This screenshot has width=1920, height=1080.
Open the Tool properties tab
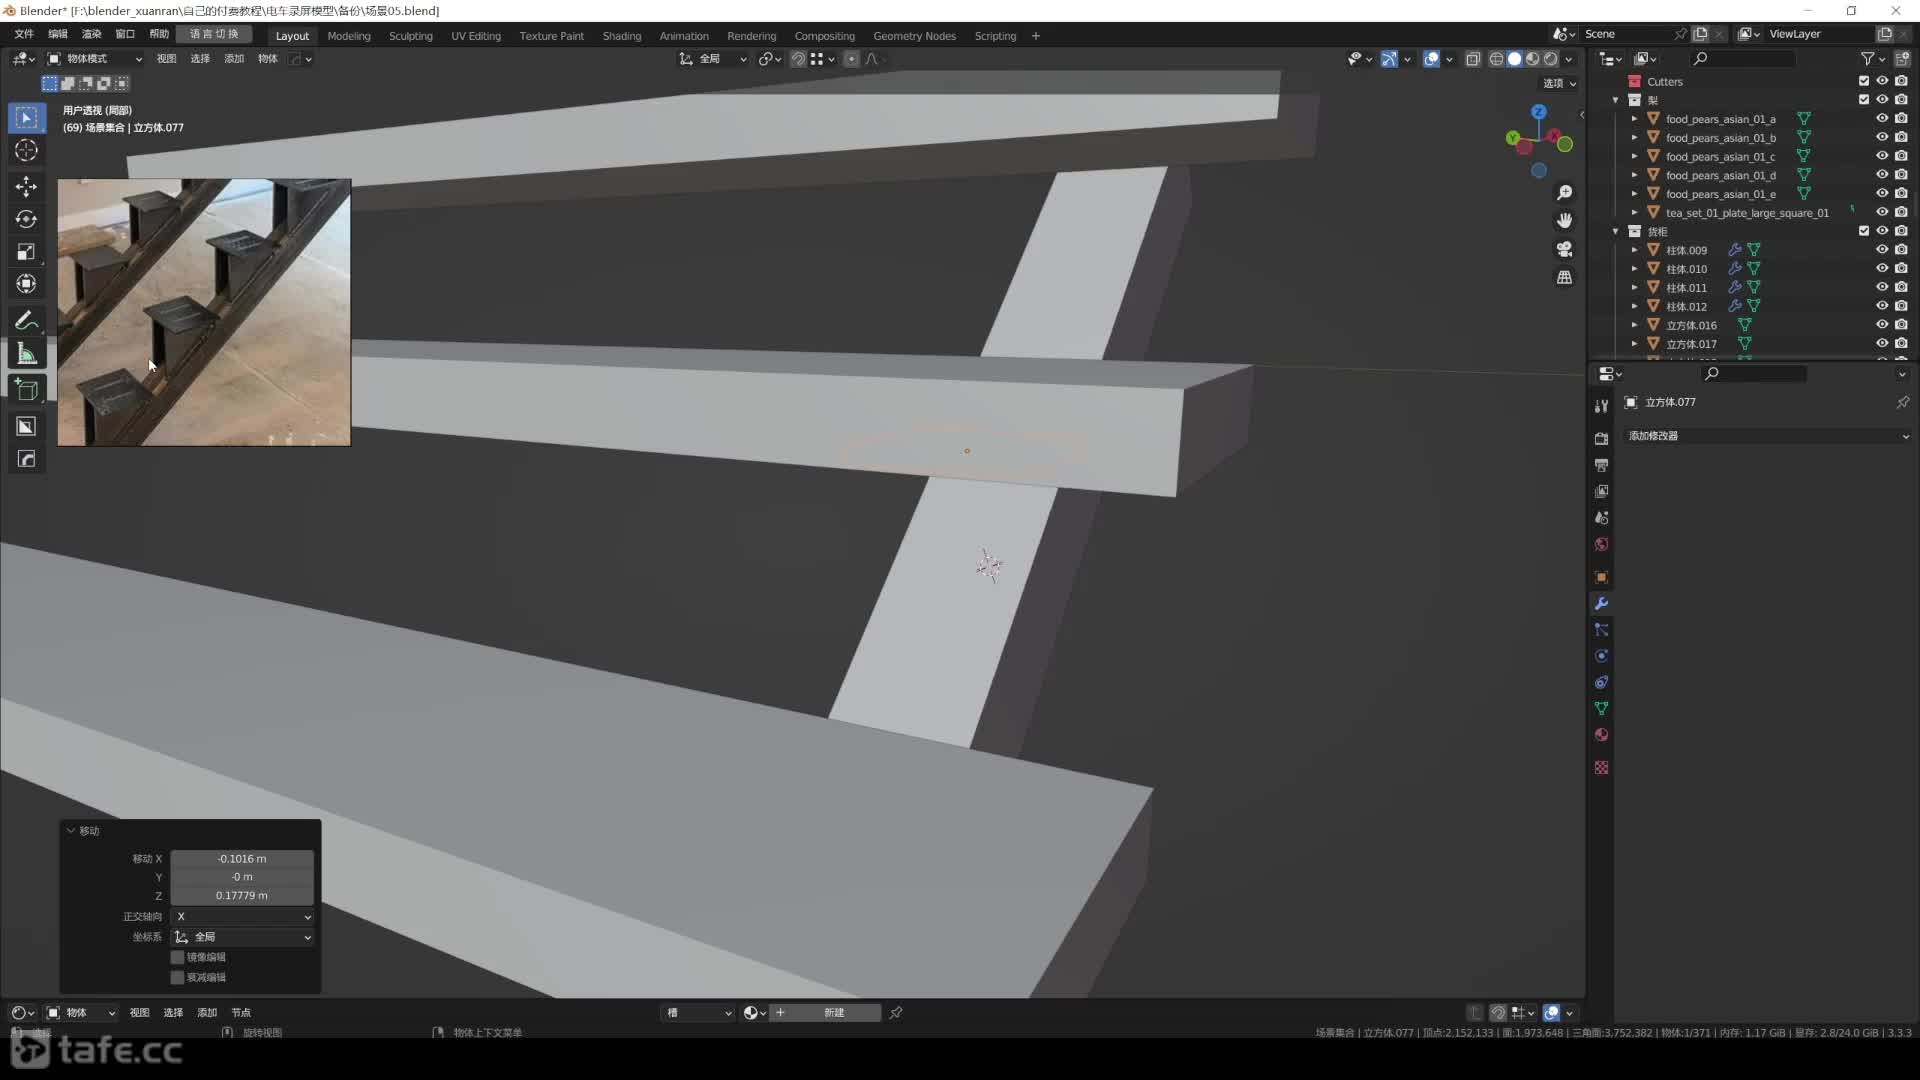[x=1601, y=405]
